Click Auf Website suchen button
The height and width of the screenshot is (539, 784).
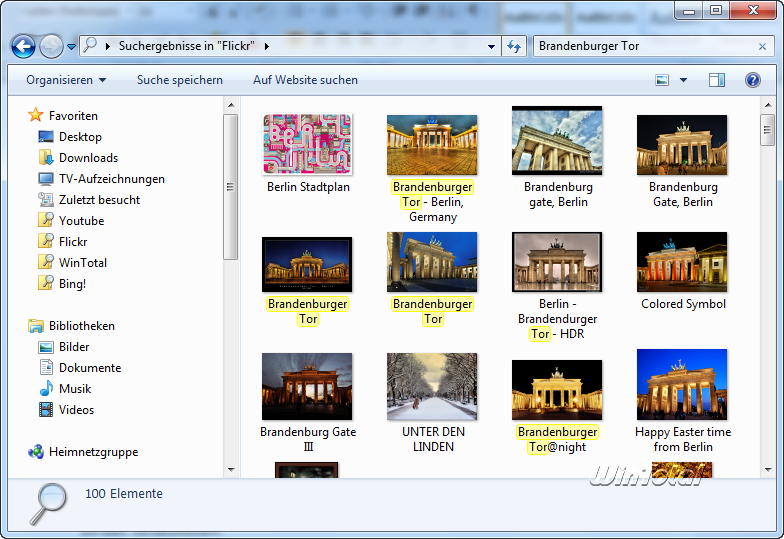point(305,80)
